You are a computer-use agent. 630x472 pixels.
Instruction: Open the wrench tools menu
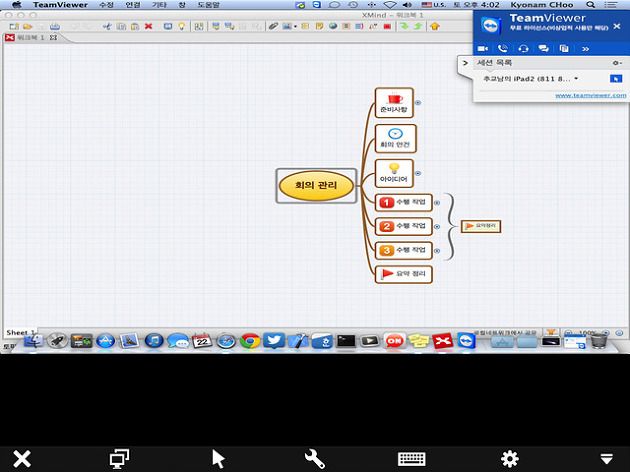(315, 459)
